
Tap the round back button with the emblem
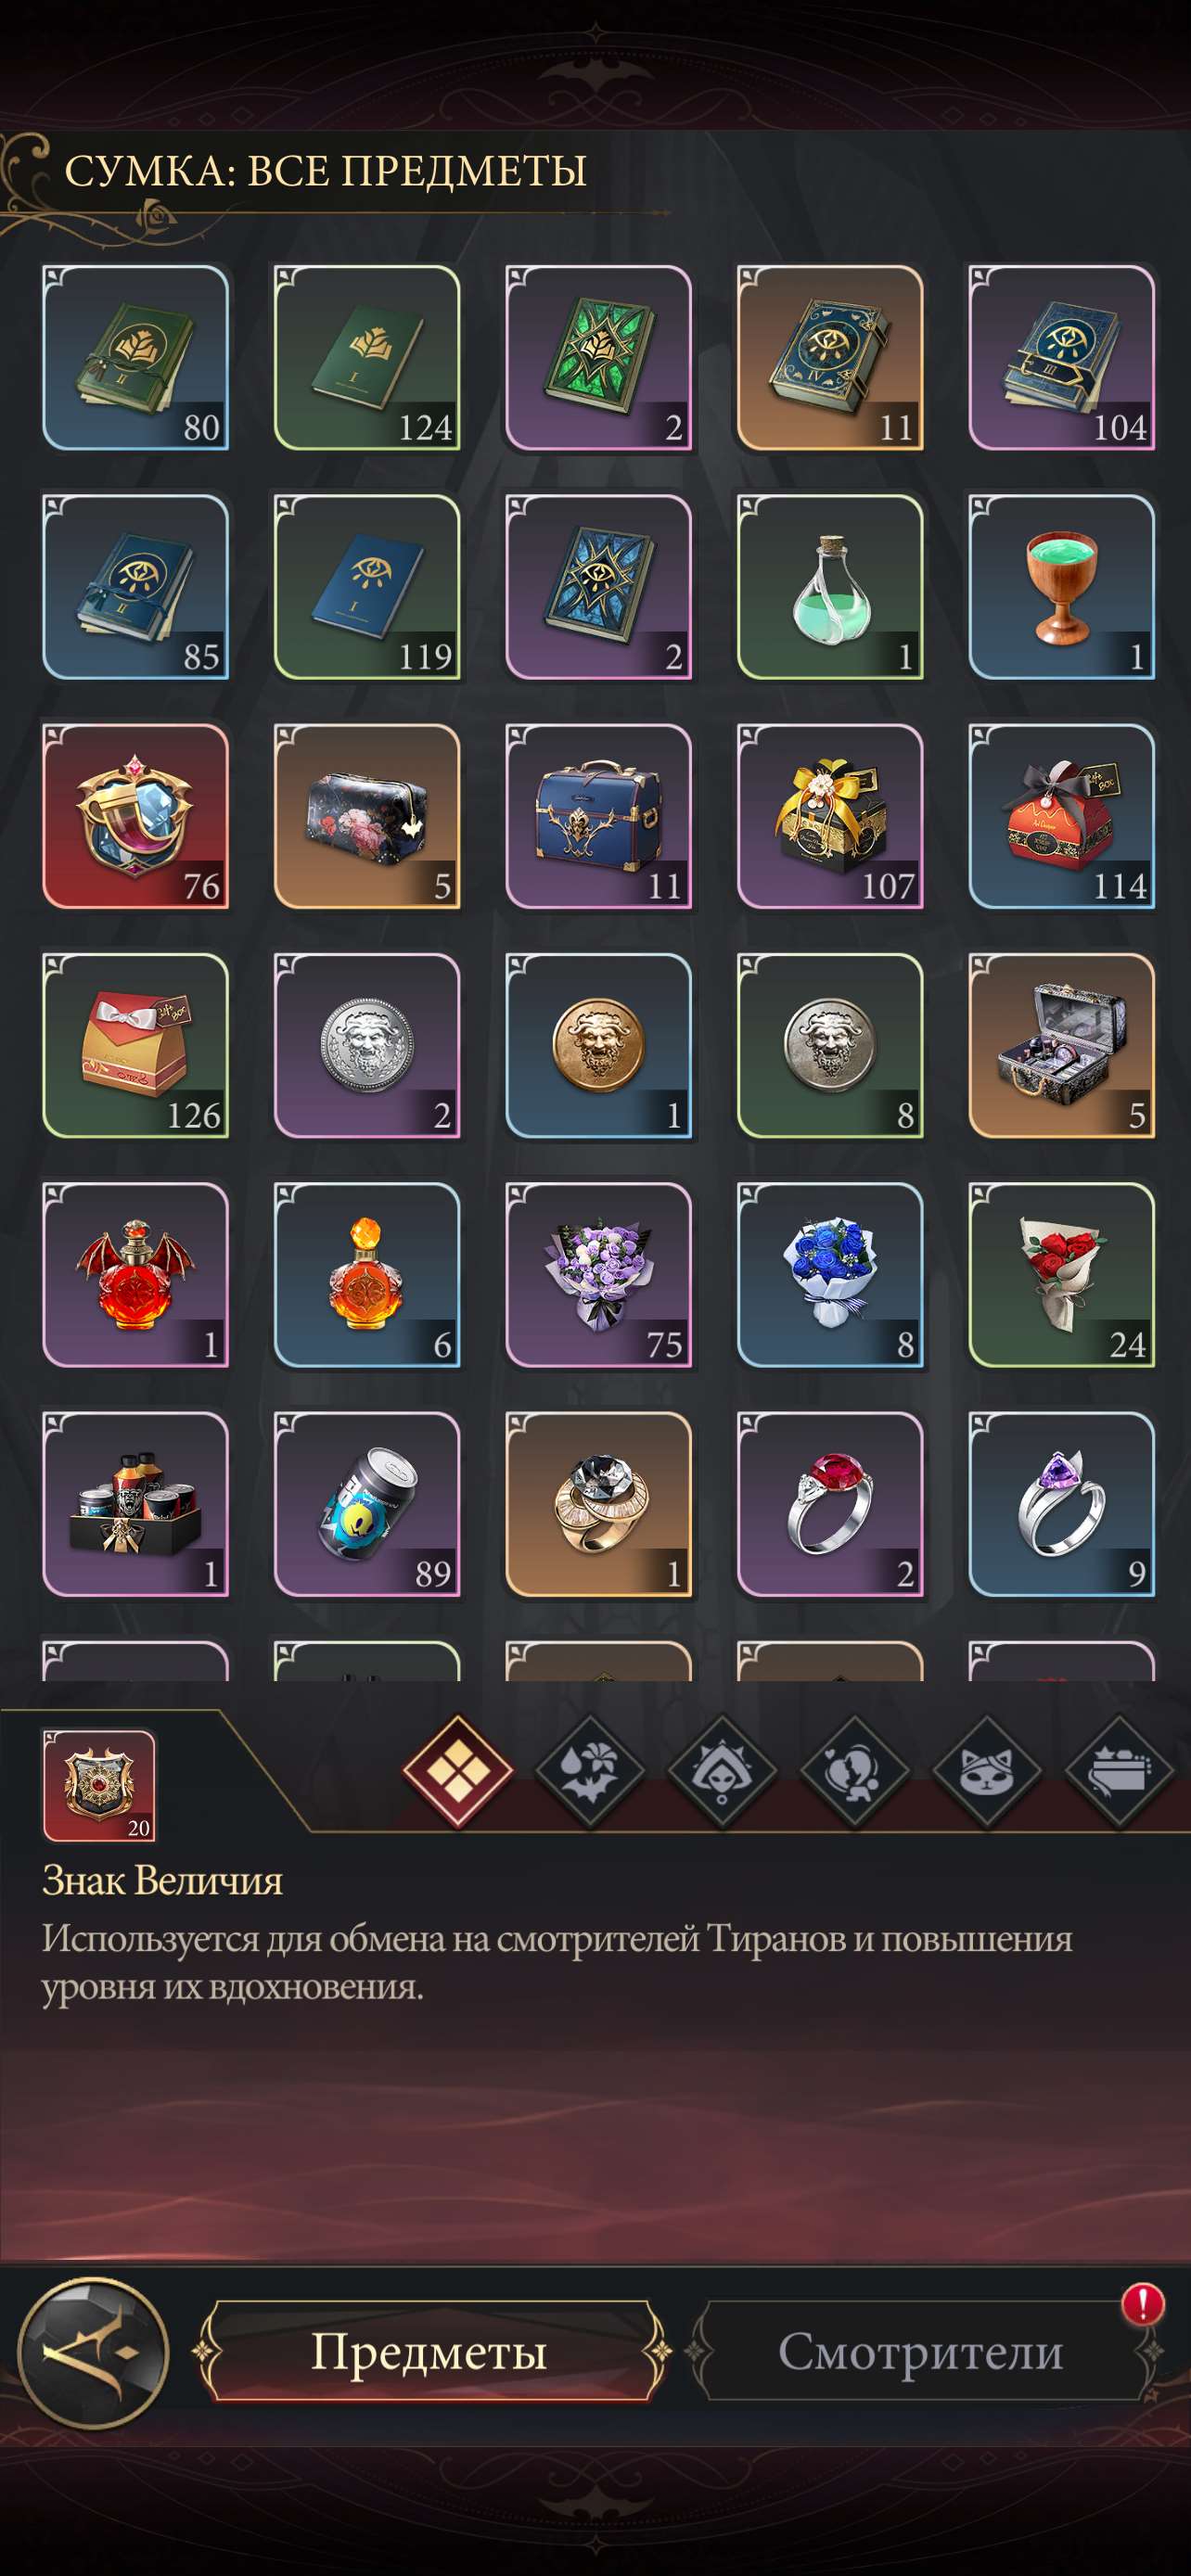pos(93,2352)
